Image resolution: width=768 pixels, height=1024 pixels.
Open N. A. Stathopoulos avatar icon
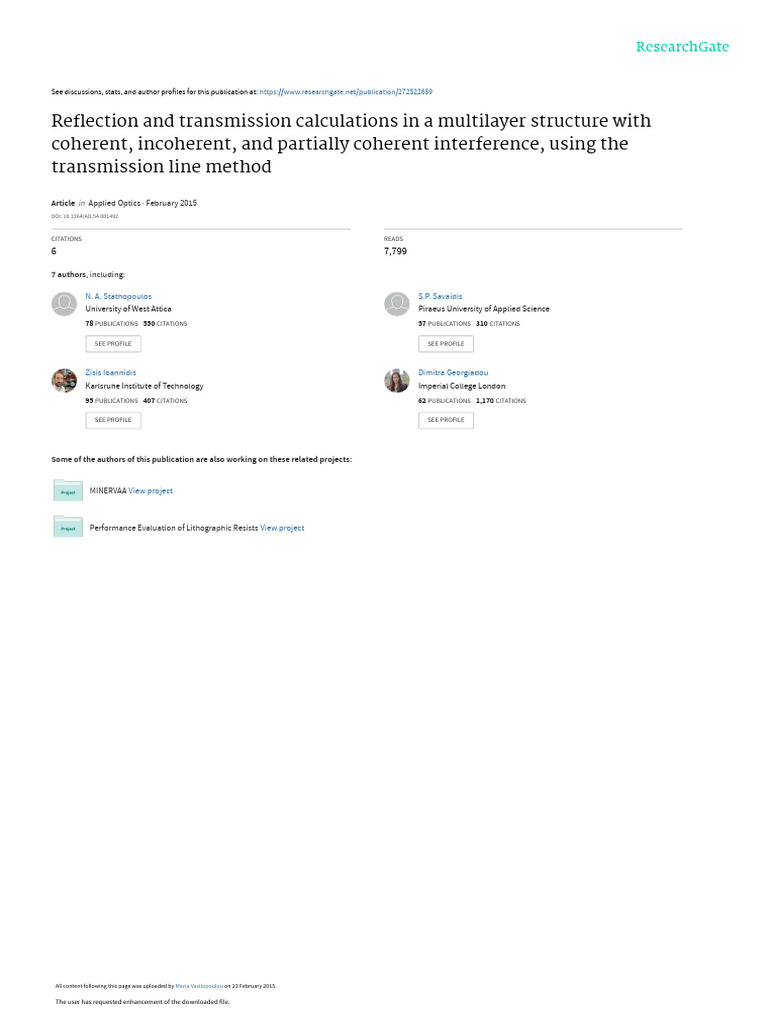click(x=64, y=304)
